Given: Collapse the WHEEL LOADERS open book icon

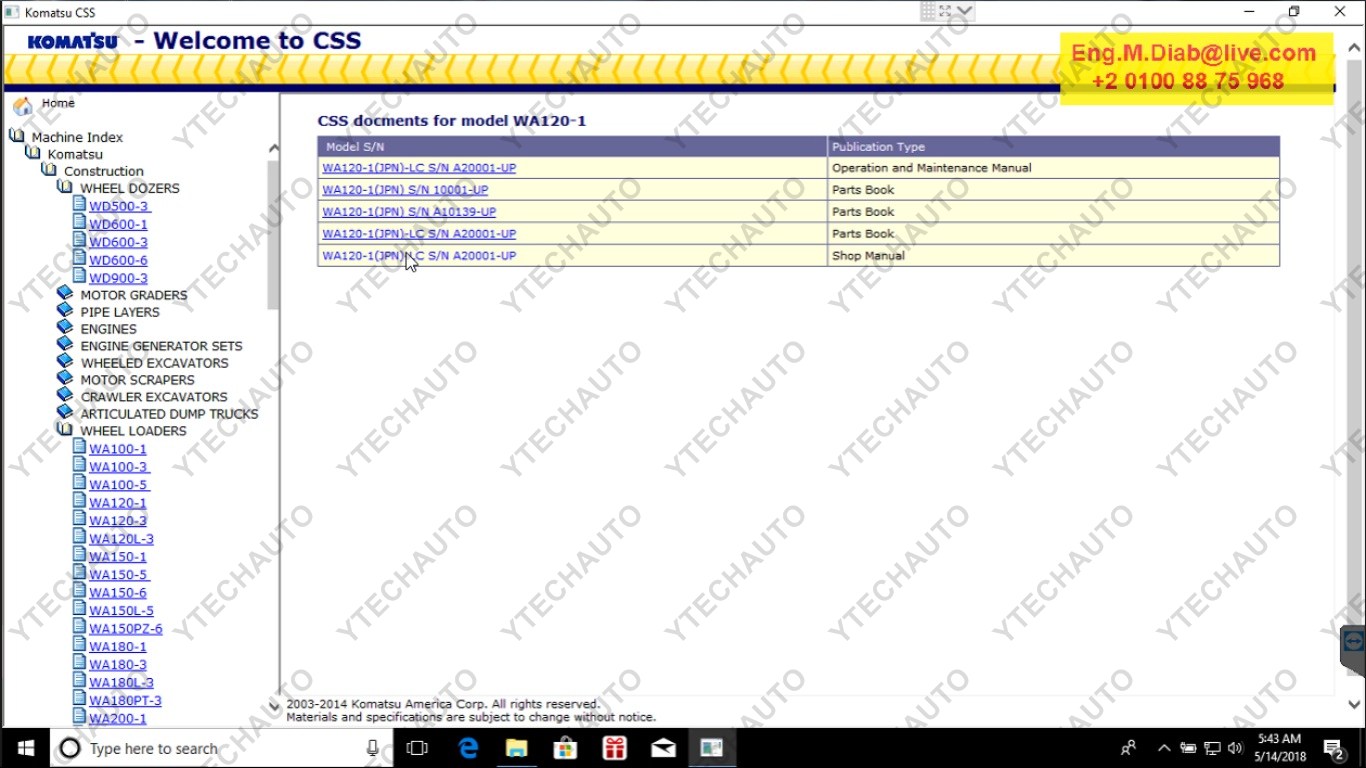Looking at the screenshot, I should point(65,430).
